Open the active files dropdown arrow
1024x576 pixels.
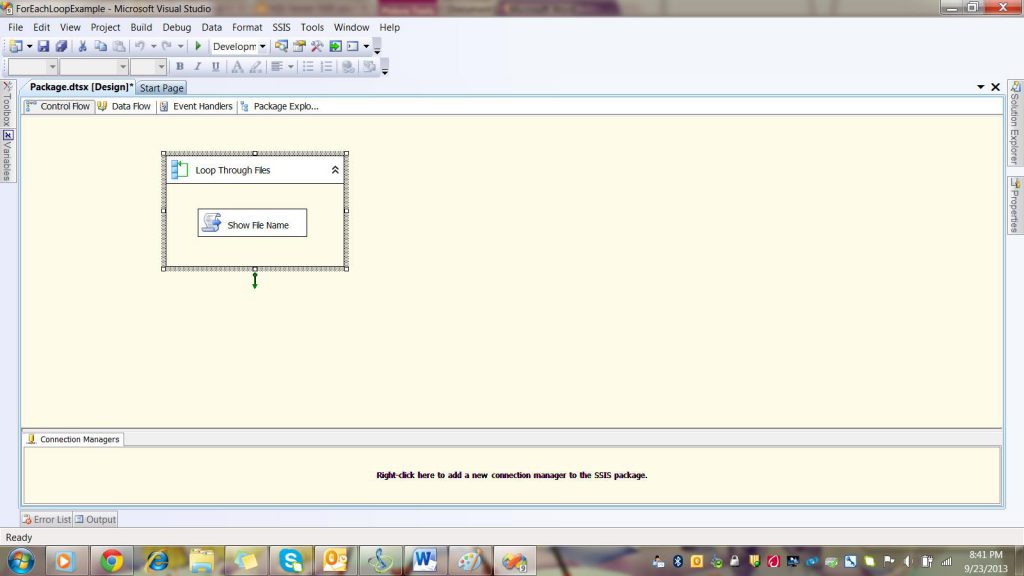[981, 87]
